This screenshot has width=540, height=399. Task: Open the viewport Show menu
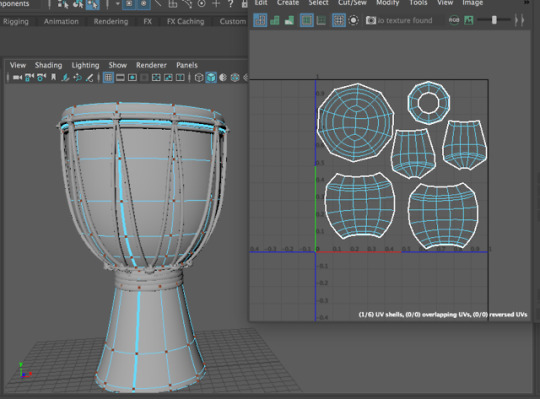click(117, 65)
